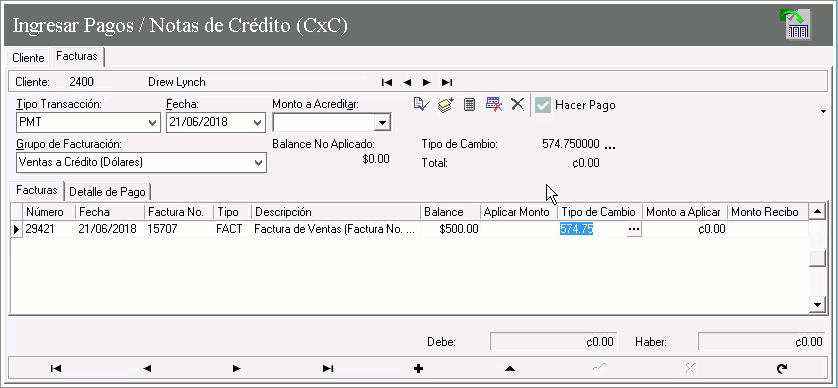Open the Detalle de Pago tab
Screen dimensions: 838x388
(107, 191)
